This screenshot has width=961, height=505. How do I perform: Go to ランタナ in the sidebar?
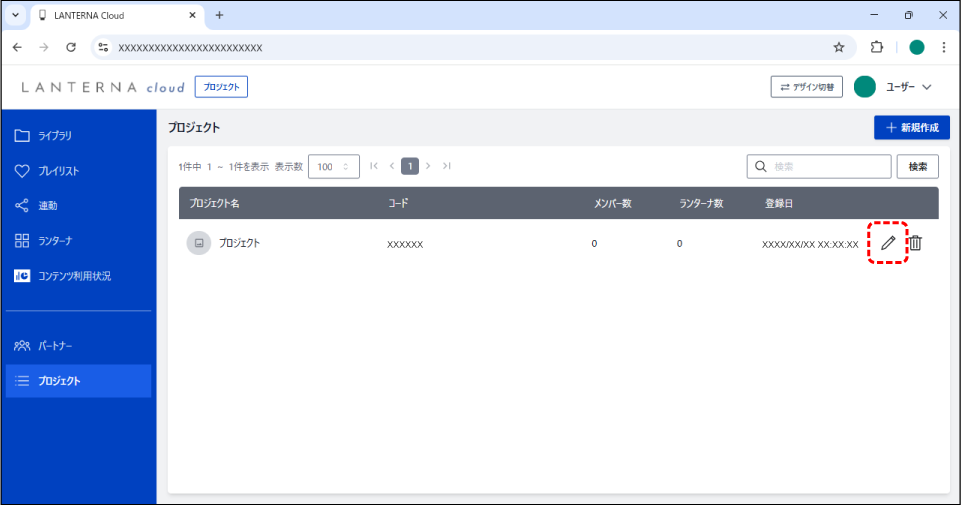tap(55, 241)
